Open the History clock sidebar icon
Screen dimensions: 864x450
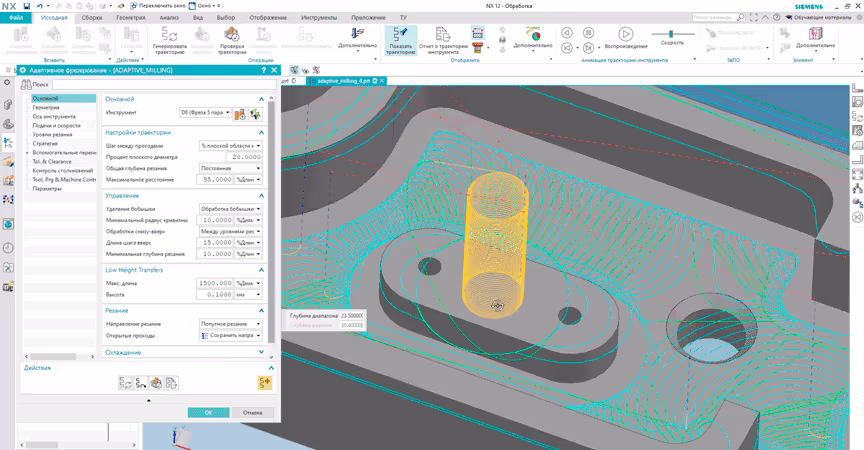click(8, 248)
